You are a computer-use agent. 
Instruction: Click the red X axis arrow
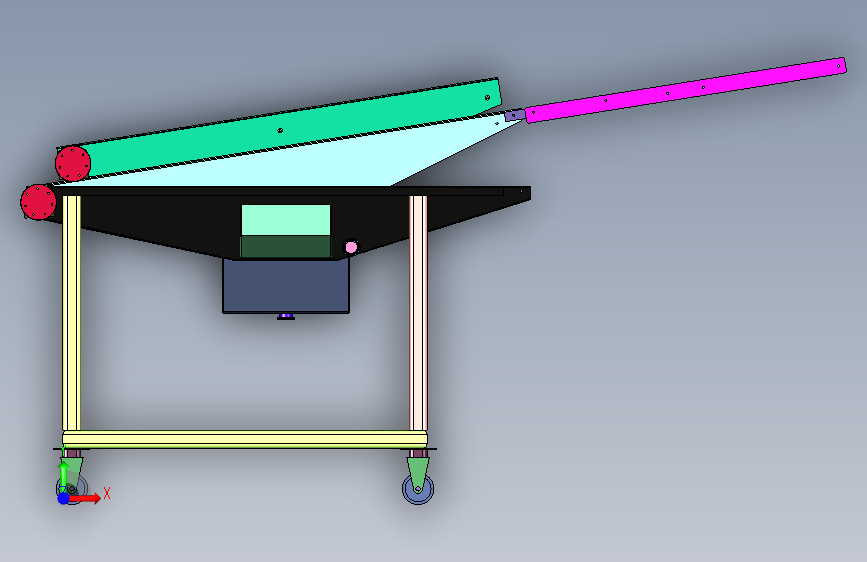point(85,498)
